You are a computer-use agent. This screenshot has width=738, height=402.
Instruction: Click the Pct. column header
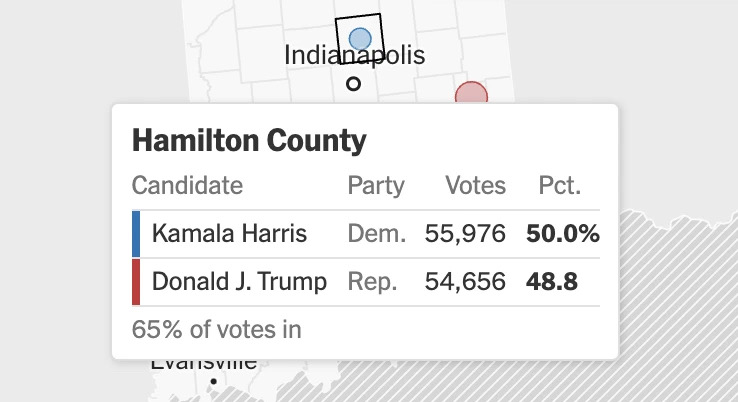[560, 185]
